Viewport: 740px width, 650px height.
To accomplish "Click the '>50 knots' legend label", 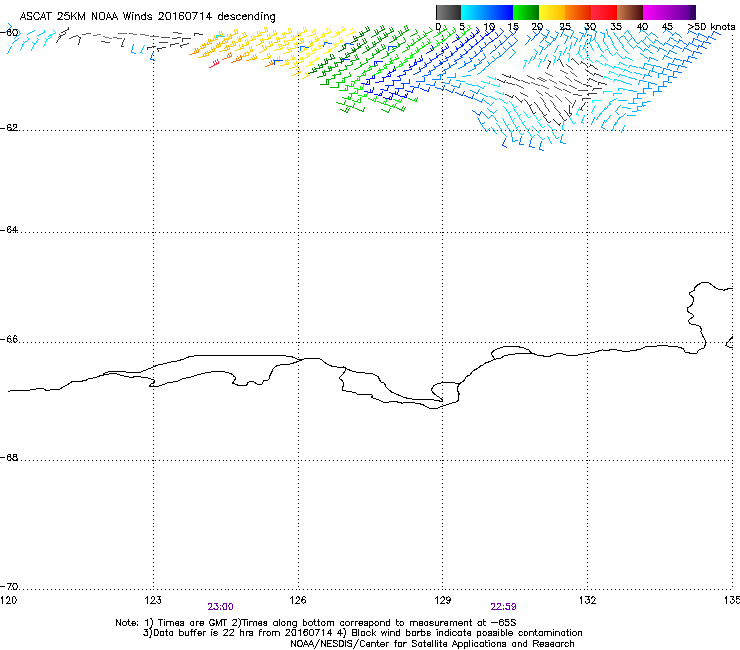I will pyautogui.click(x=711, y=27).
